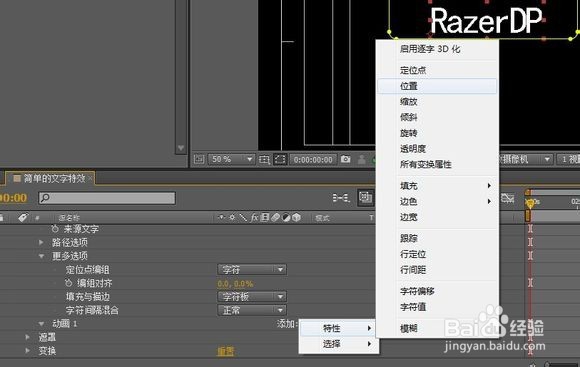The width and height of the screenshot is (580, 367).
Task: Select the 简单的文字特效 timeline tab
Action: pos(50,179)
